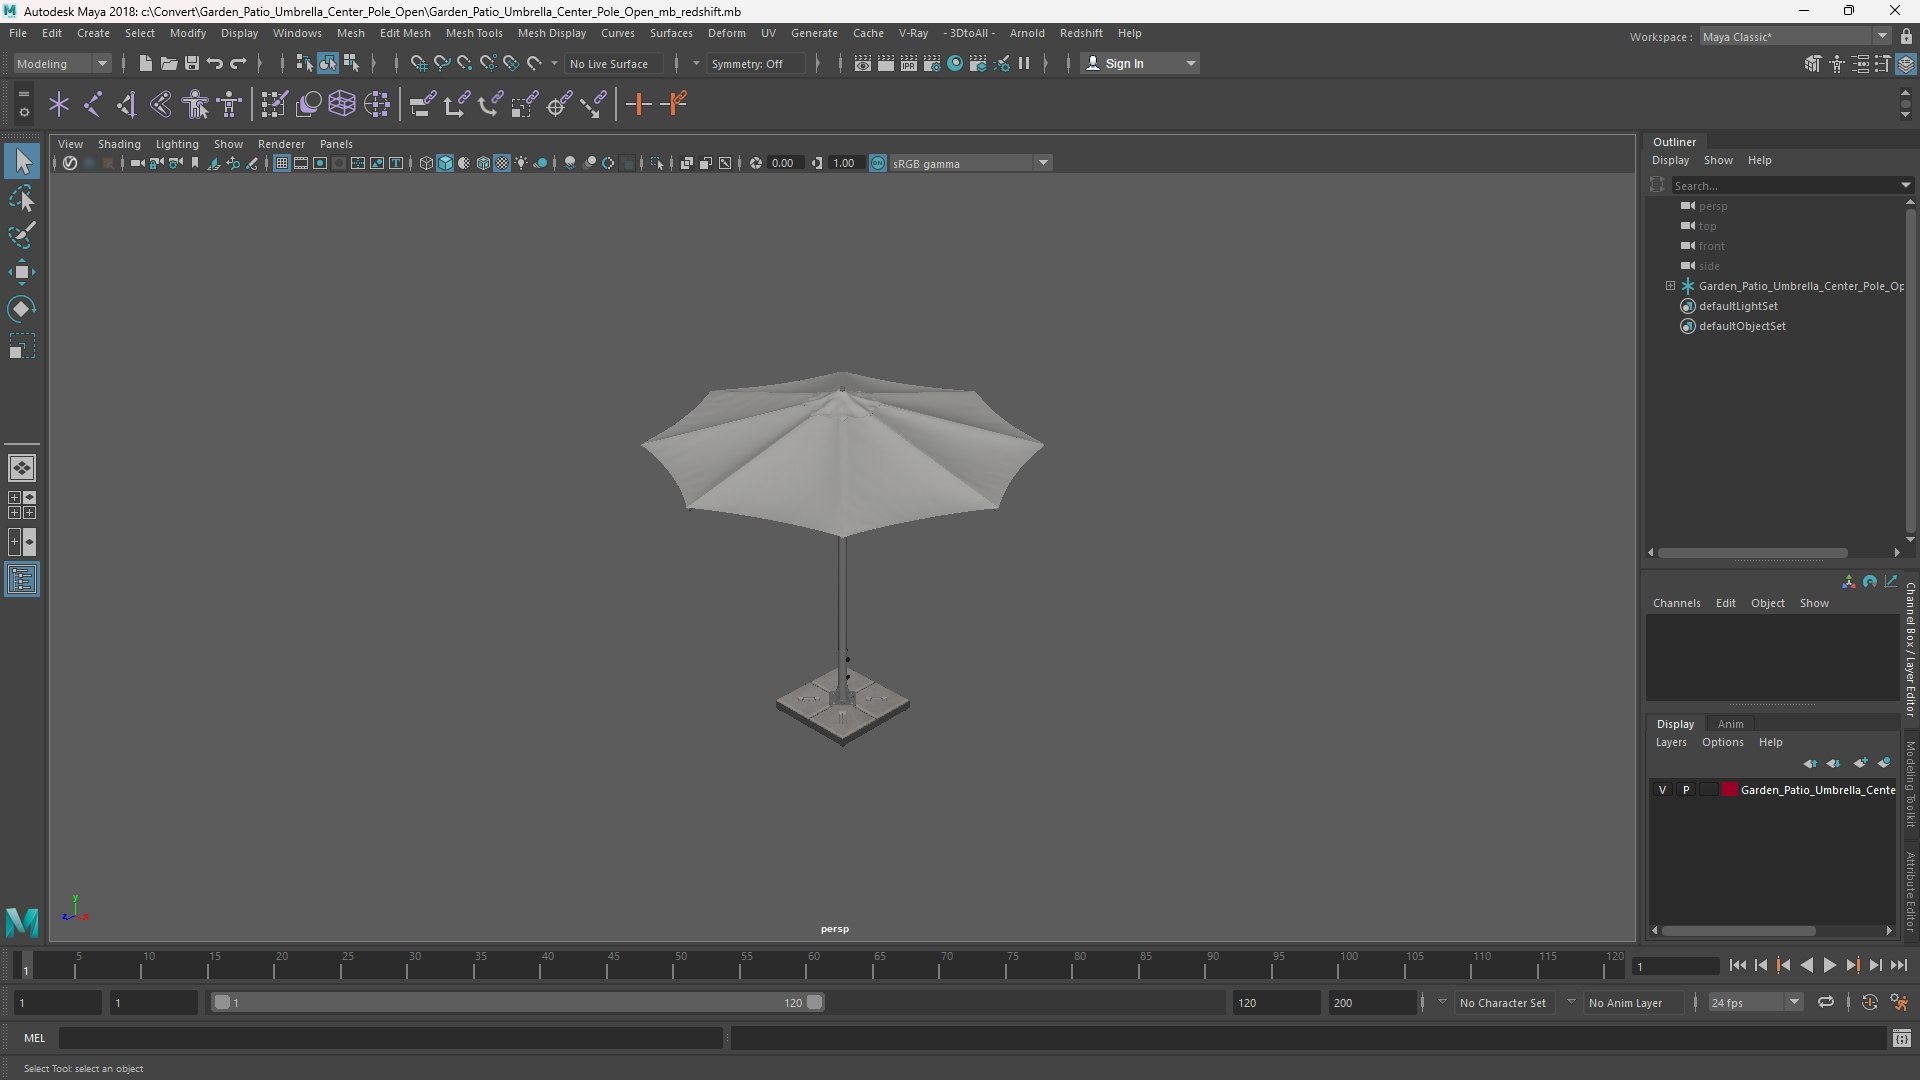Choose the Paint Selection tool
The height and width of the screenshot is (1080, 1920).
[22, 235]
